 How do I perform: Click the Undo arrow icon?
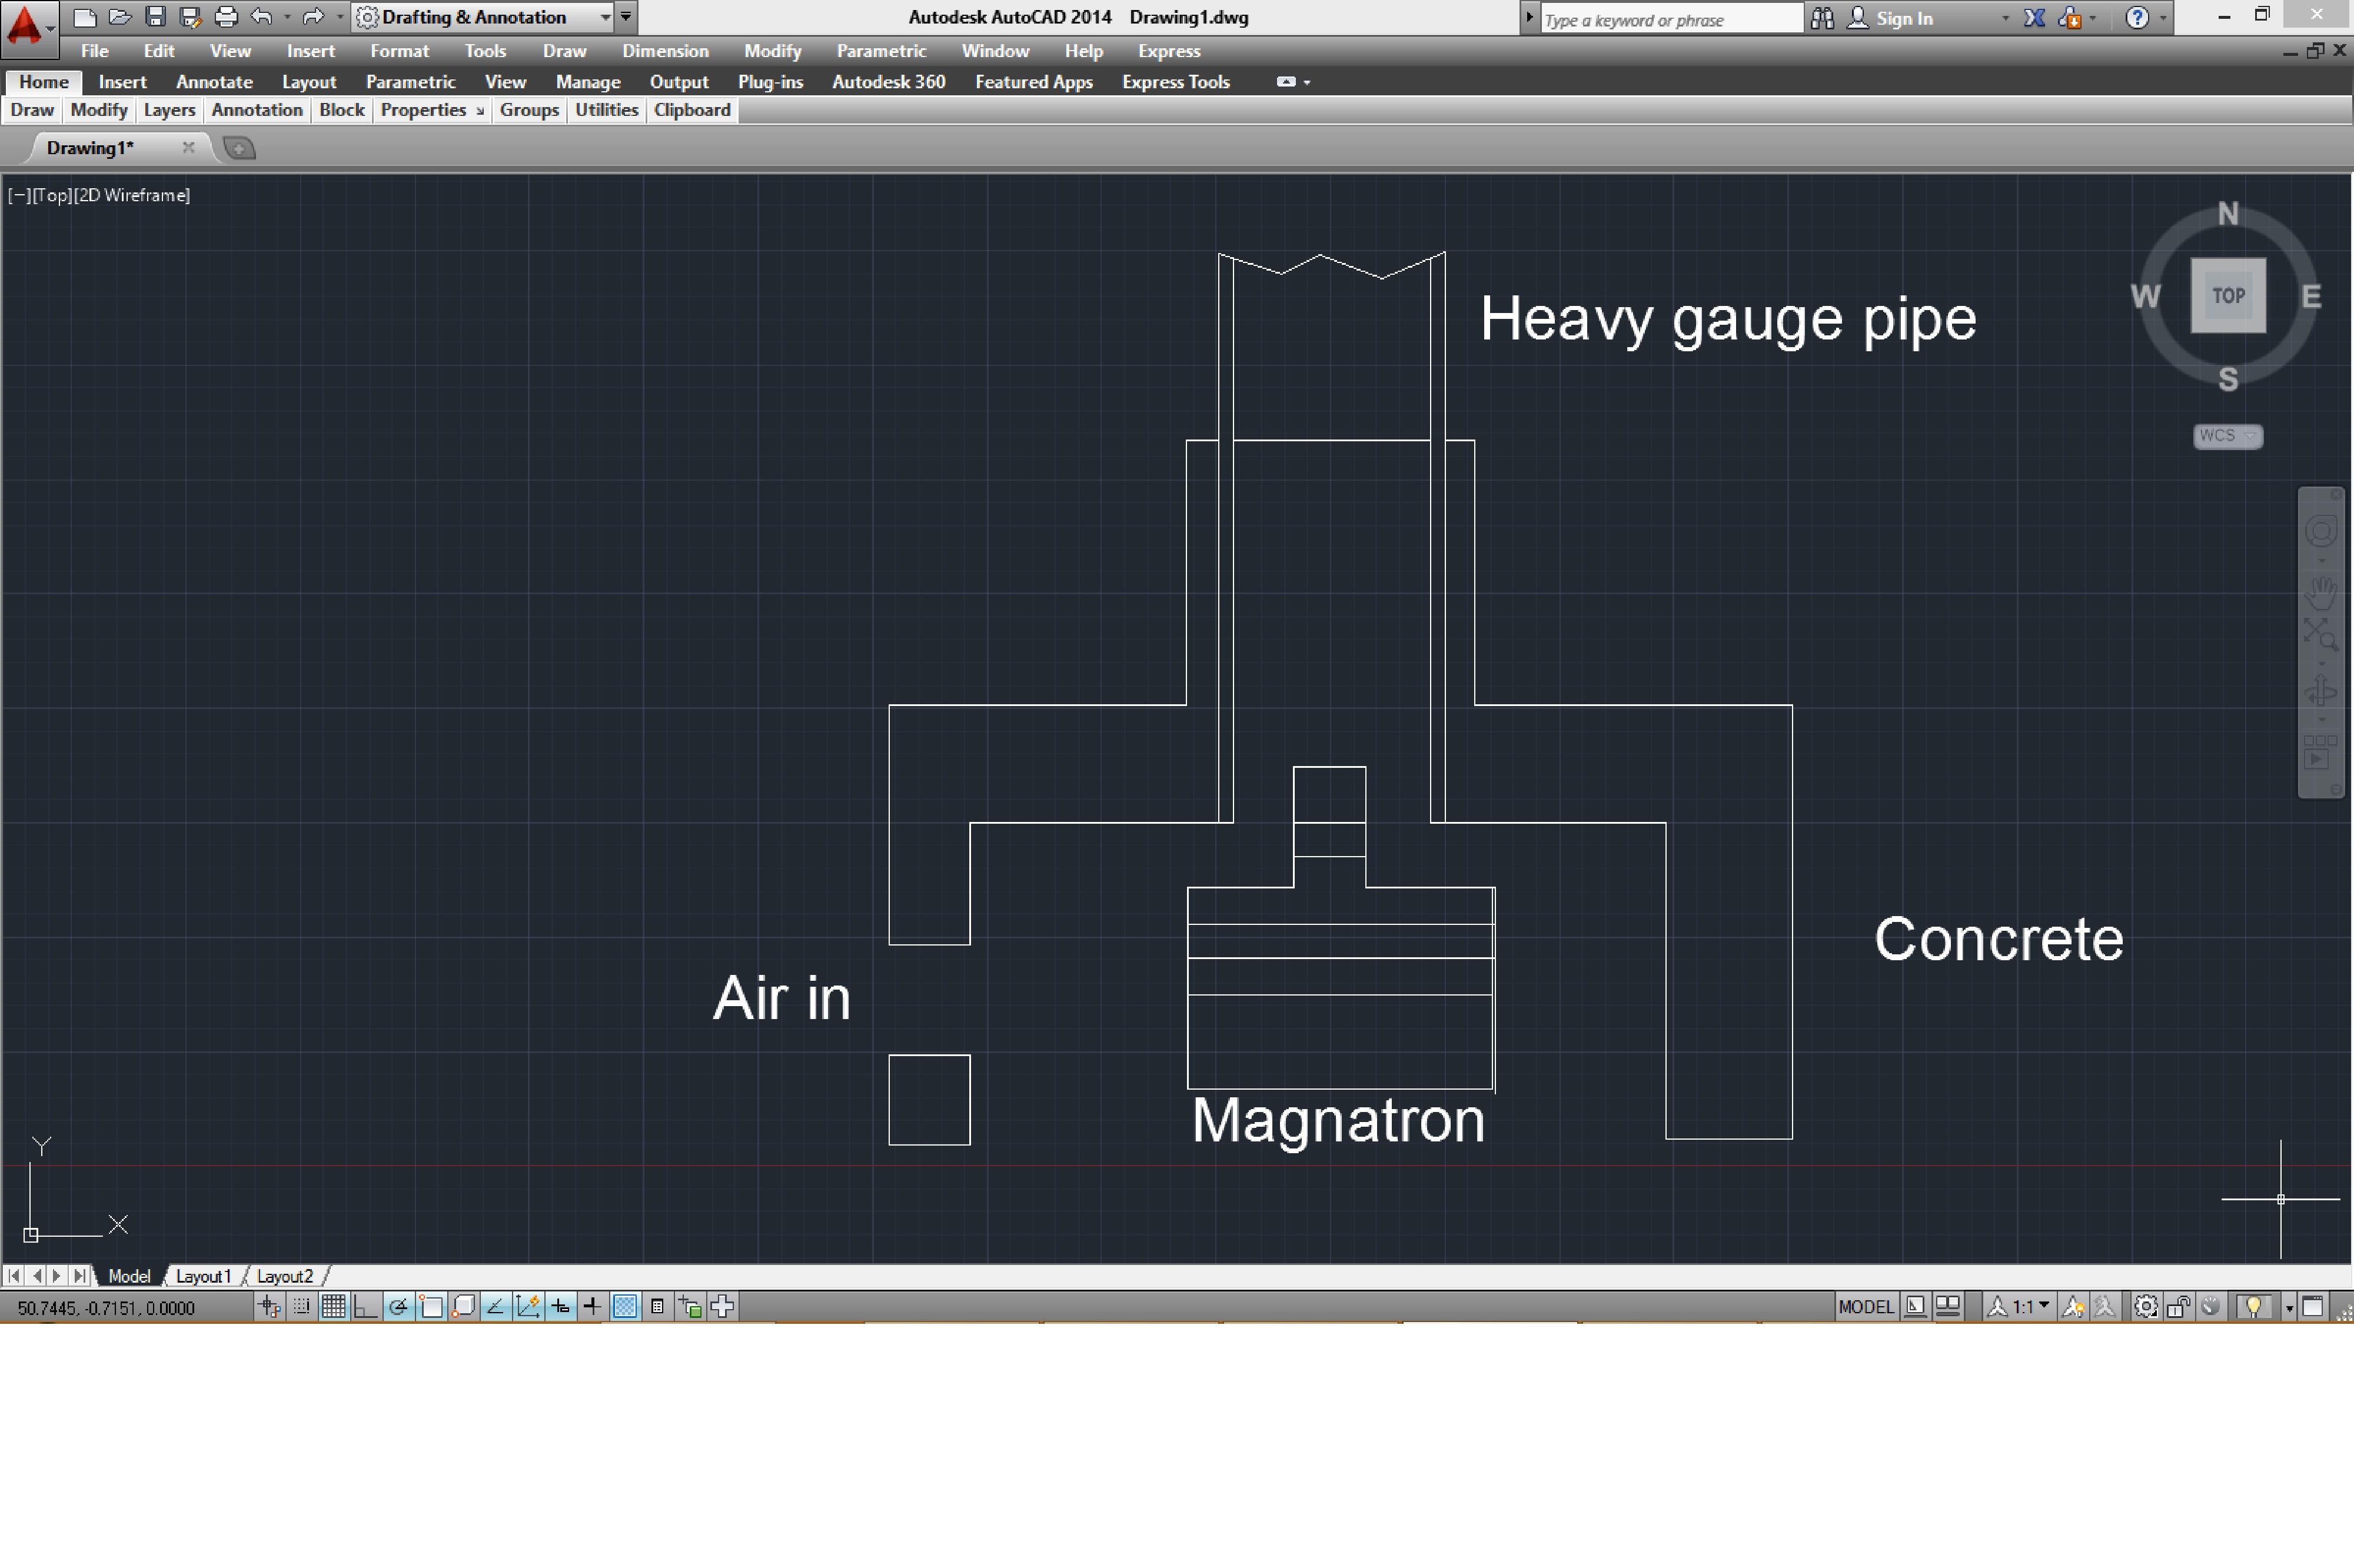pyautogui.click(x=261, y=17)
